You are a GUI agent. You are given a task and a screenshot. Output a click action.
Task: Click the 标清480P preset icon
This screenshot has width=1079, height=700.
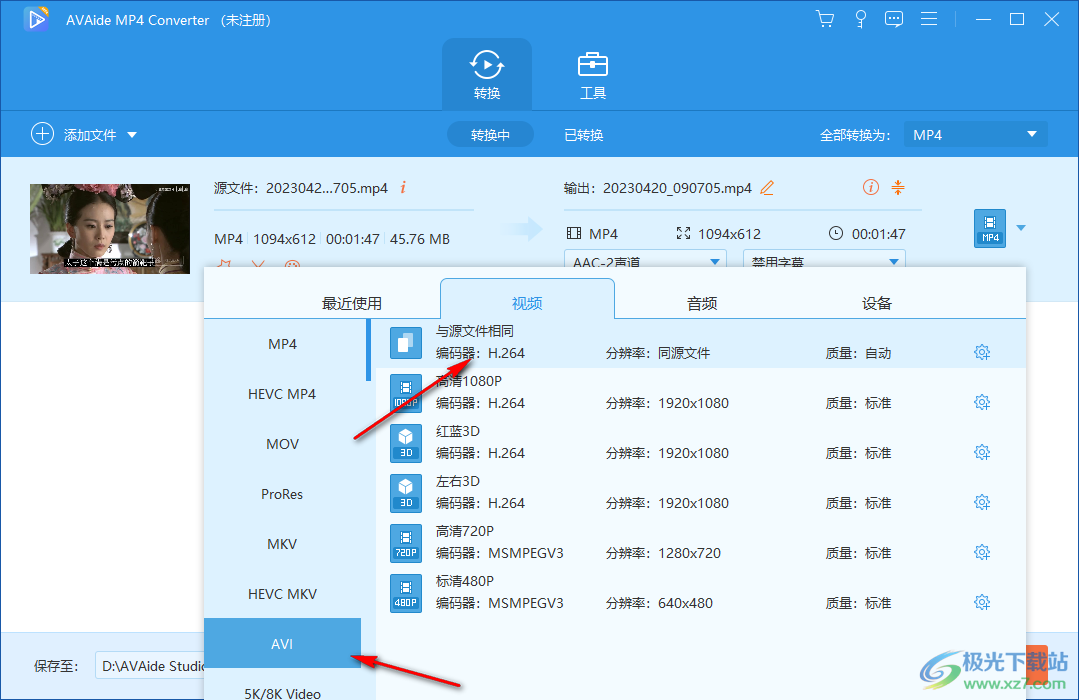click(406, 593)
